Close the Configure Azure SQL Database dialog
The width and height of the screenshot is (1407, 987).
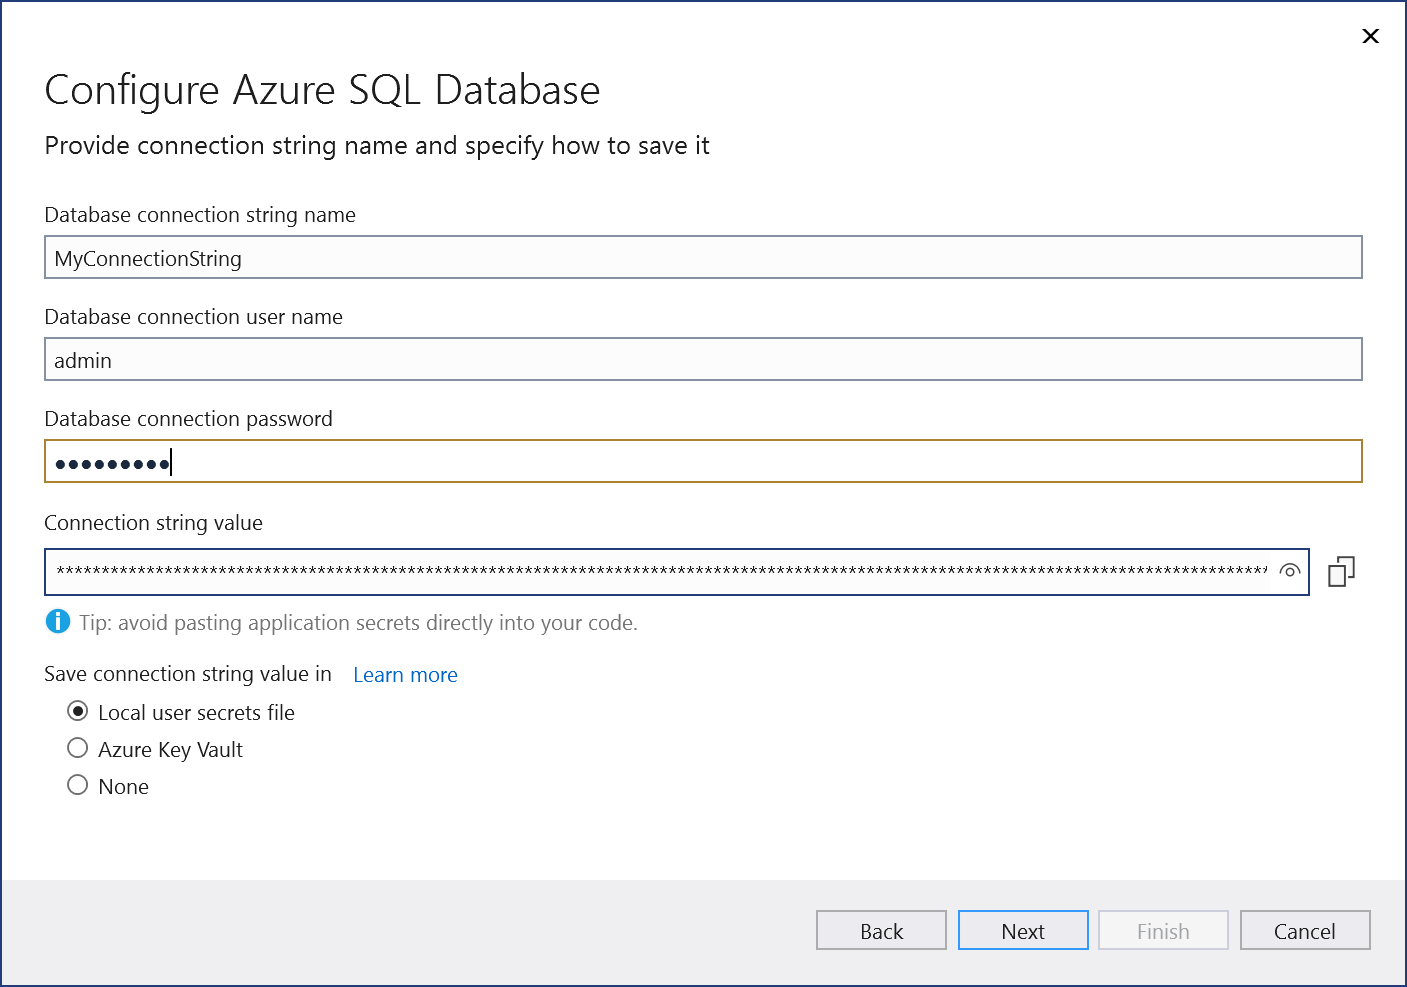(1370, 36)
